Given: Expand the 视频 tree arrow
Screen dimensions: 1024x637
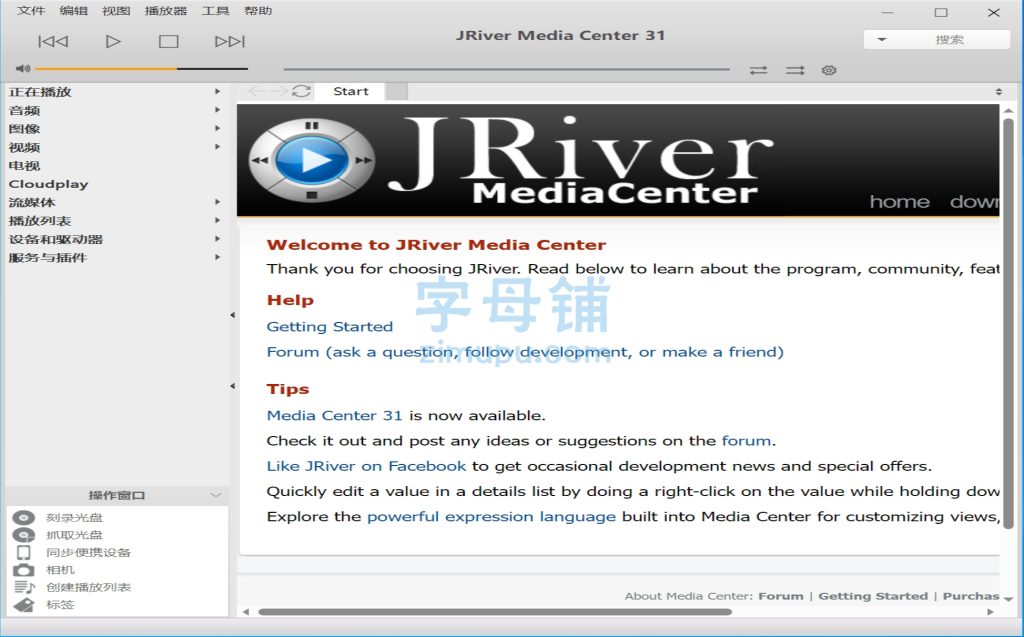Looking at the screenshot, I should coord(217,146).
